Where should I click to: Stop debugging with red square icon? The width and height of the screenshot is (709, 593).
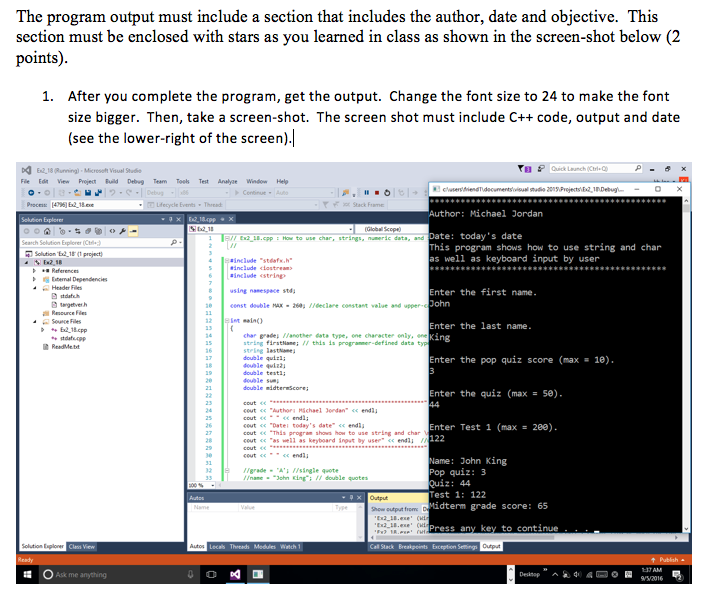(377, 193)
